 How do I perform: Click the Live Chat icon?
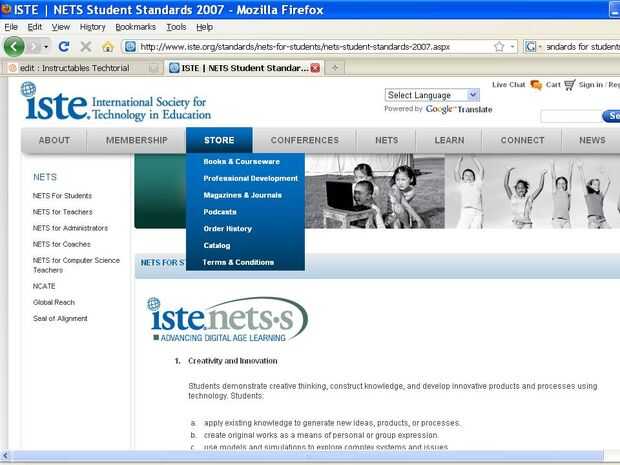536,85
